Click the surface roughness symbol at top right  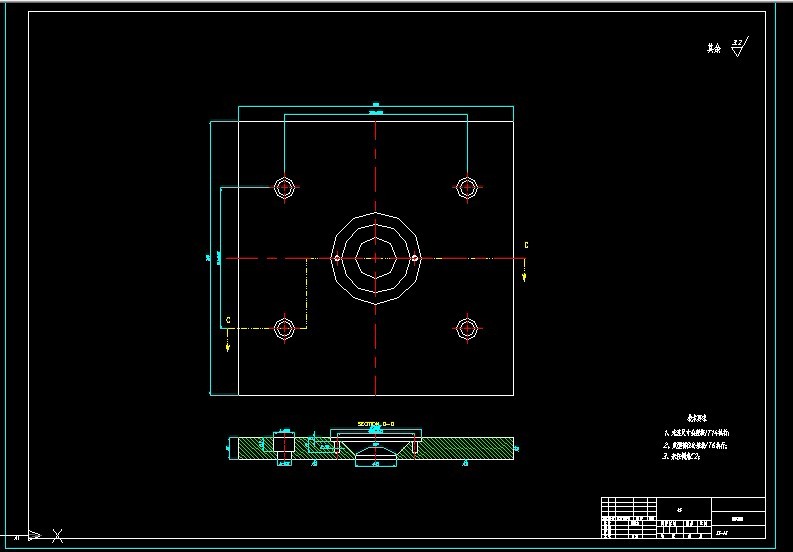pos(740,47)
